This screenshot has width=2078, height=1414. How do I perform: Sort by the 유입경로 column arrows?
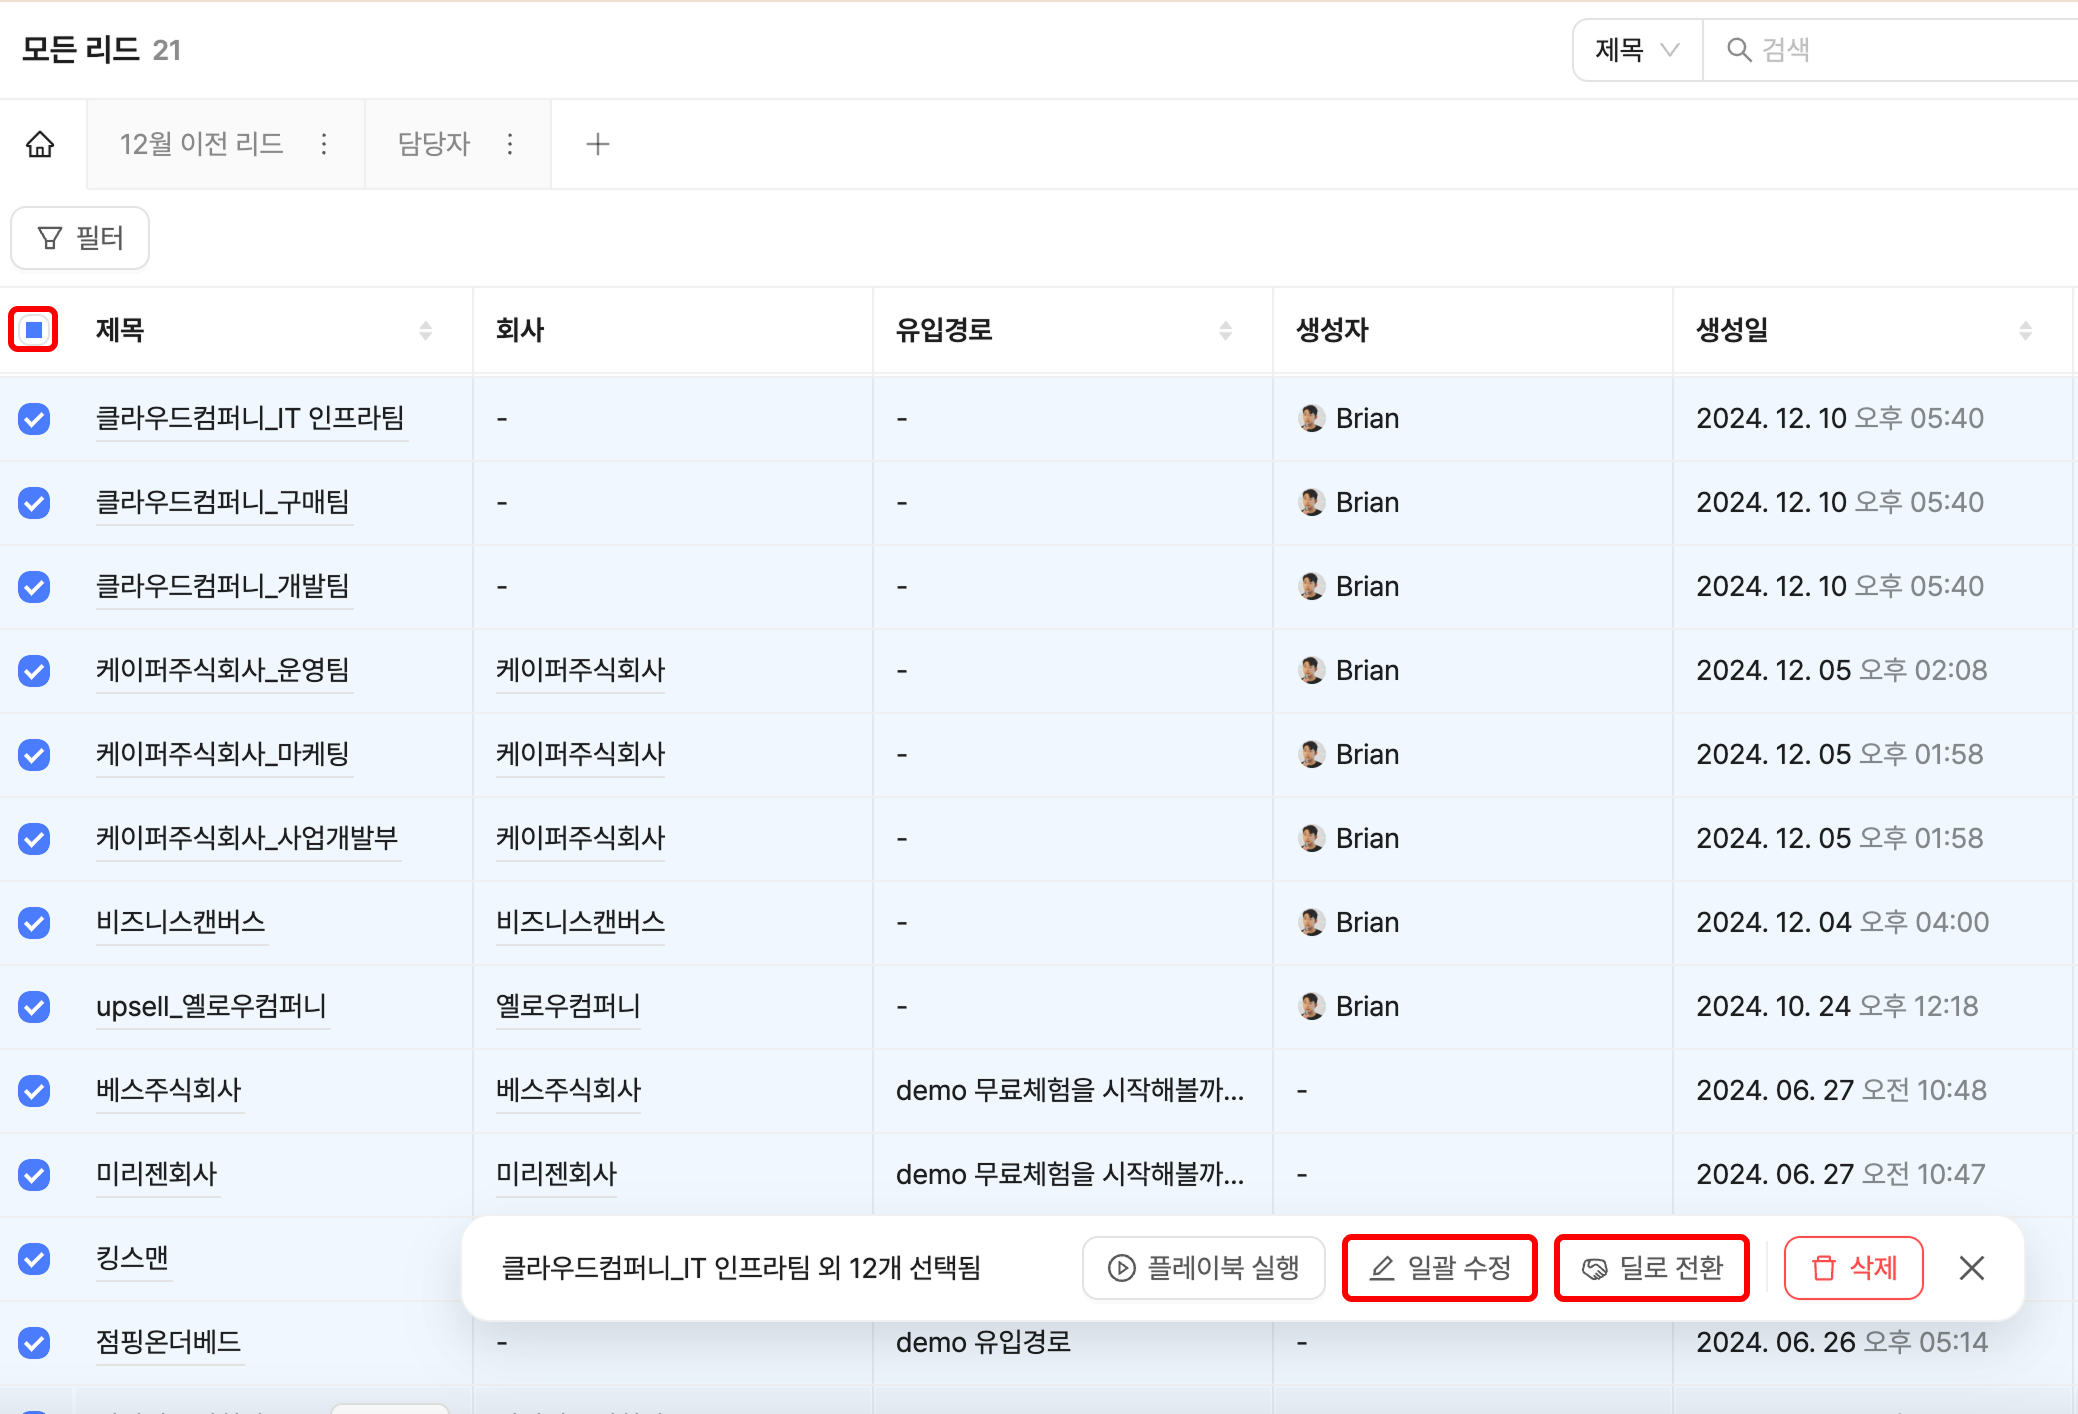tap(1225, 330)
